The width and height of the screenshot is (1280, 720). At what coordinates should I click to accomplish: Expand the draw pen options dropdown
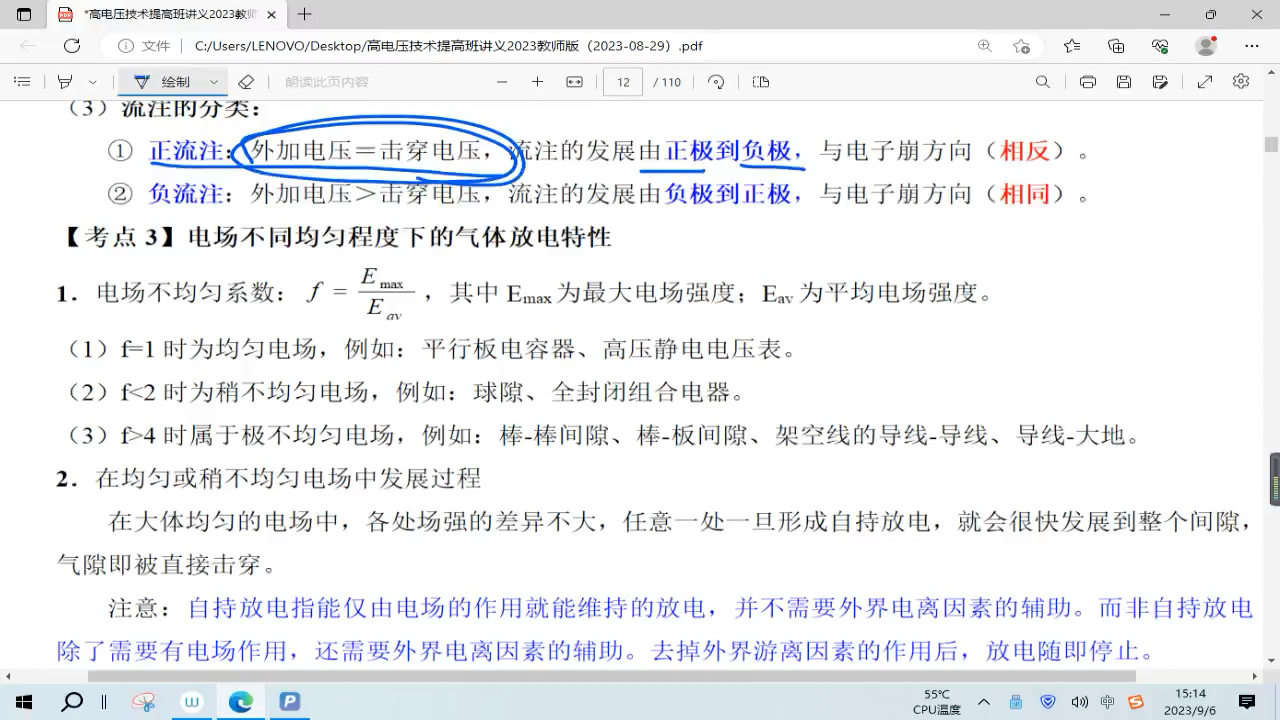tap(214, 82)
